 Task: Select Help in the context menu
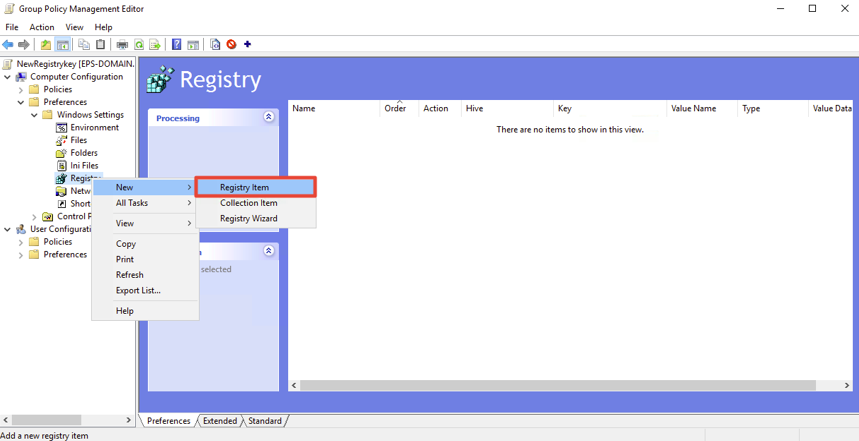(x=145, y=311)
